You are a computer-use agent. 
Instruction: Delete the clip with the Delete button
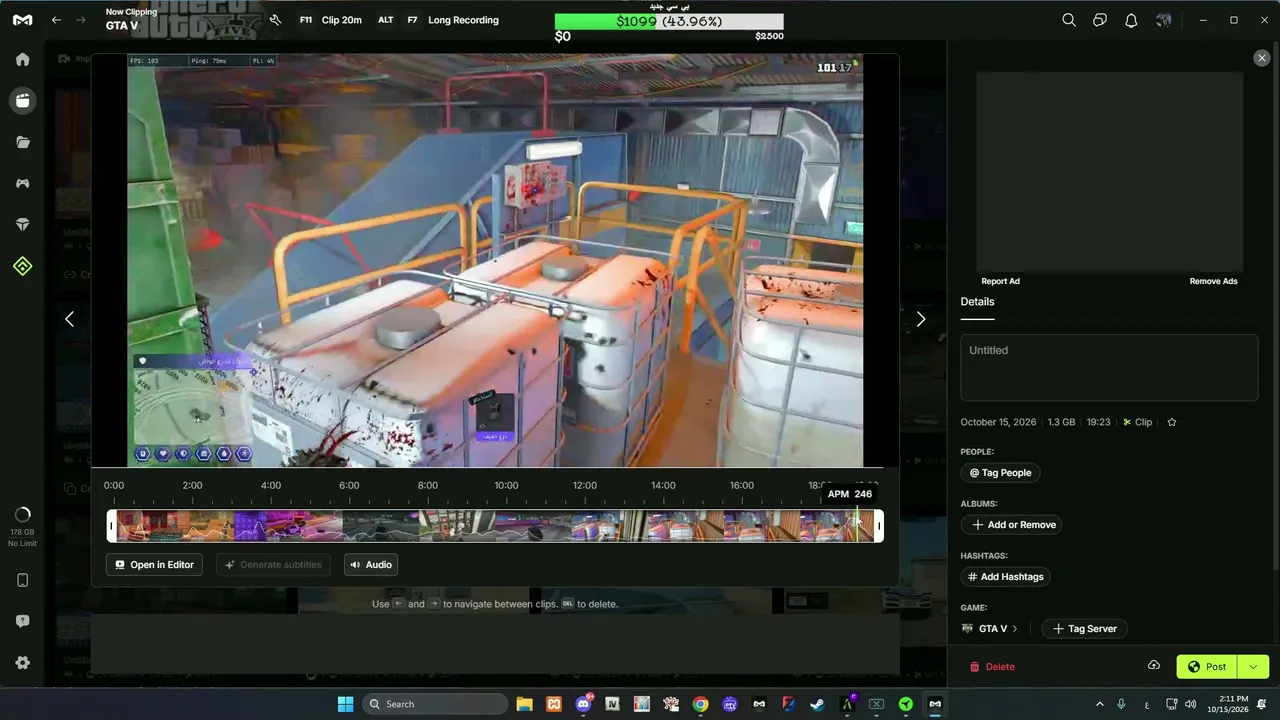(992, 667)
